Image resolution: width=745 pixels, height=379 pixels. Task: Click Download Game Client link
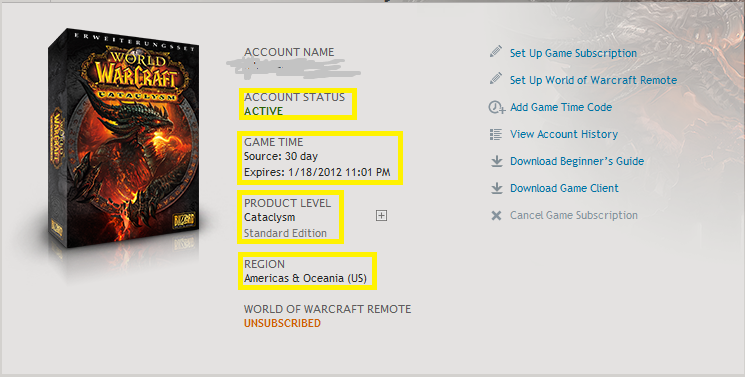[x=564, y=189]
